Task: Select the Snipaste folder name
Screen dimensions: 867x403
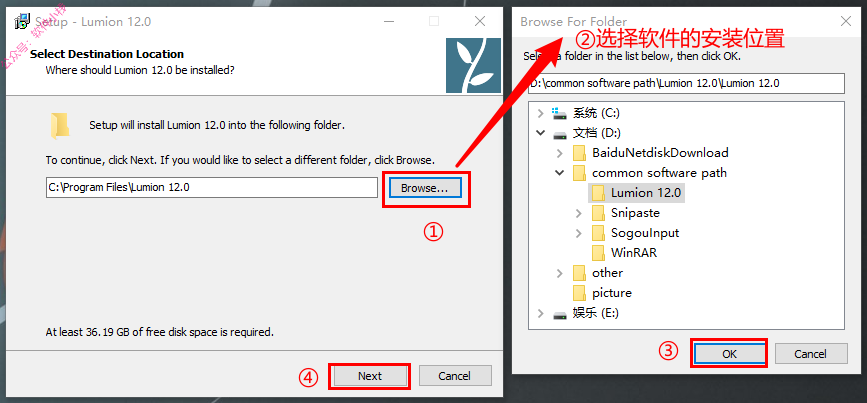Action: (x=635, y=213)
